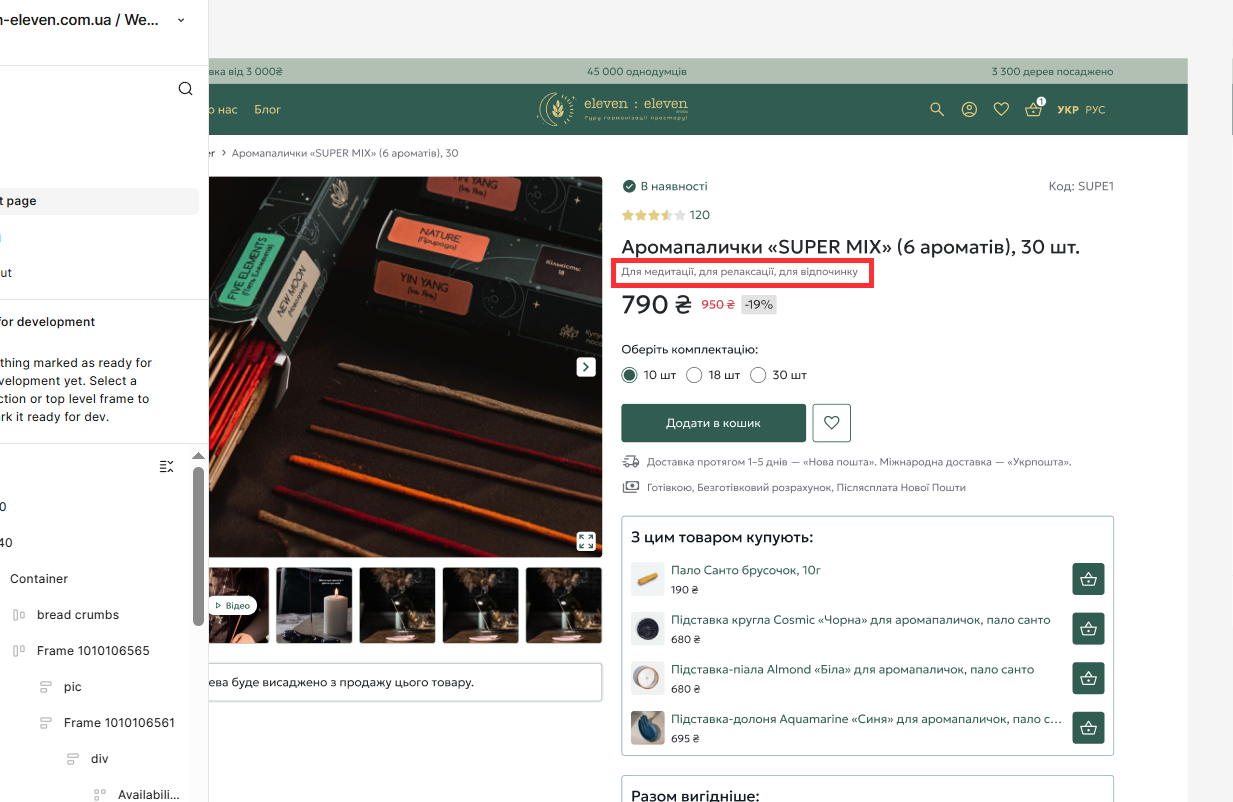
Task: Click the delivery truck icon
Action: pos(631,462)
